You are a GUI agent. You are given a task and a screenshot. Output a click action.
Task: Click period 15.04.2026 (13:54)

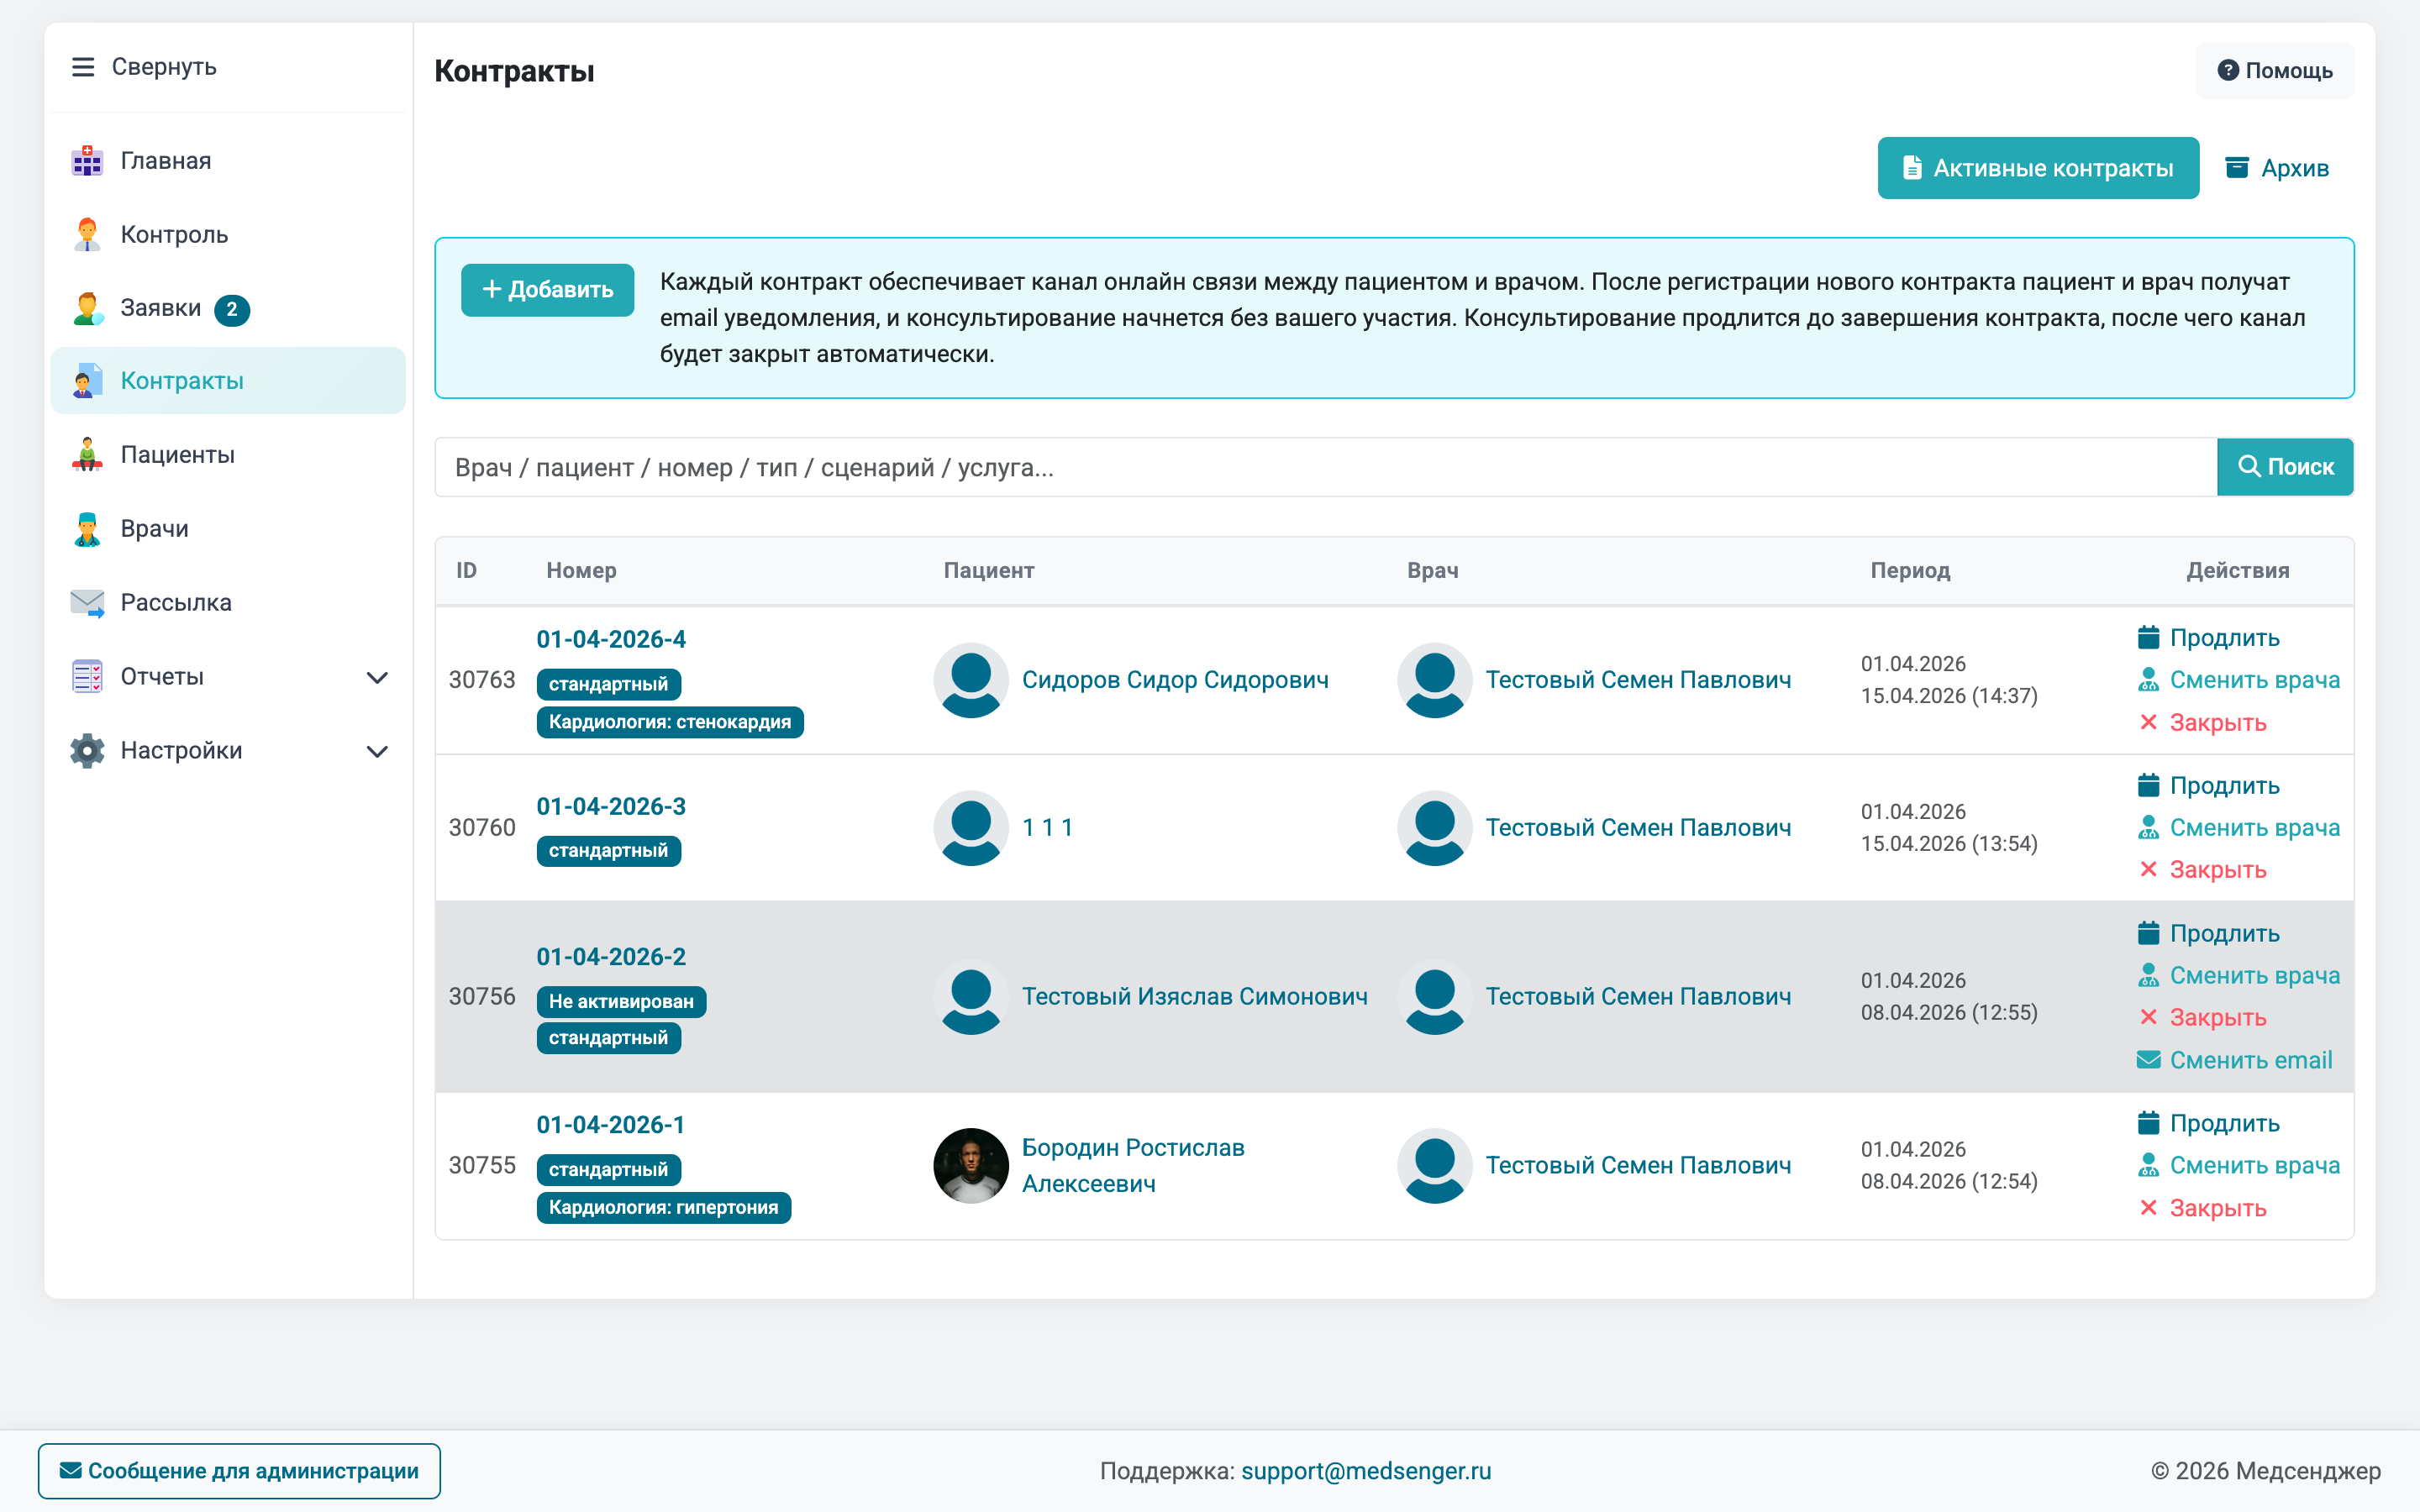click(1949, 844)
